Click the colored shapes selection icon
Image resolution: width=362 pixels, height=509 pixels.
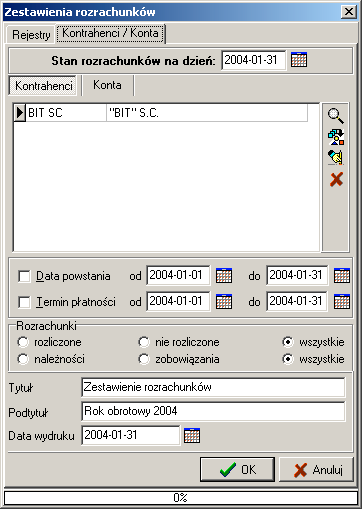(336, 137)
